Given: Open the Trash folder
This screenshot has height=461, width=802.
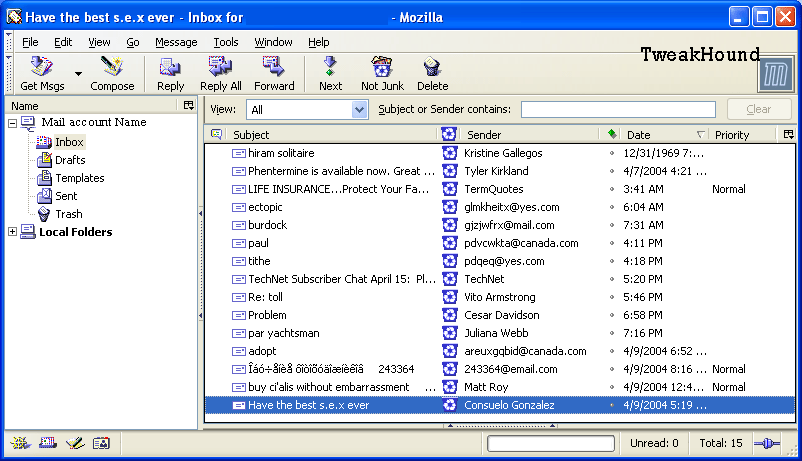Looking at the screenshot, I should 69,214.
